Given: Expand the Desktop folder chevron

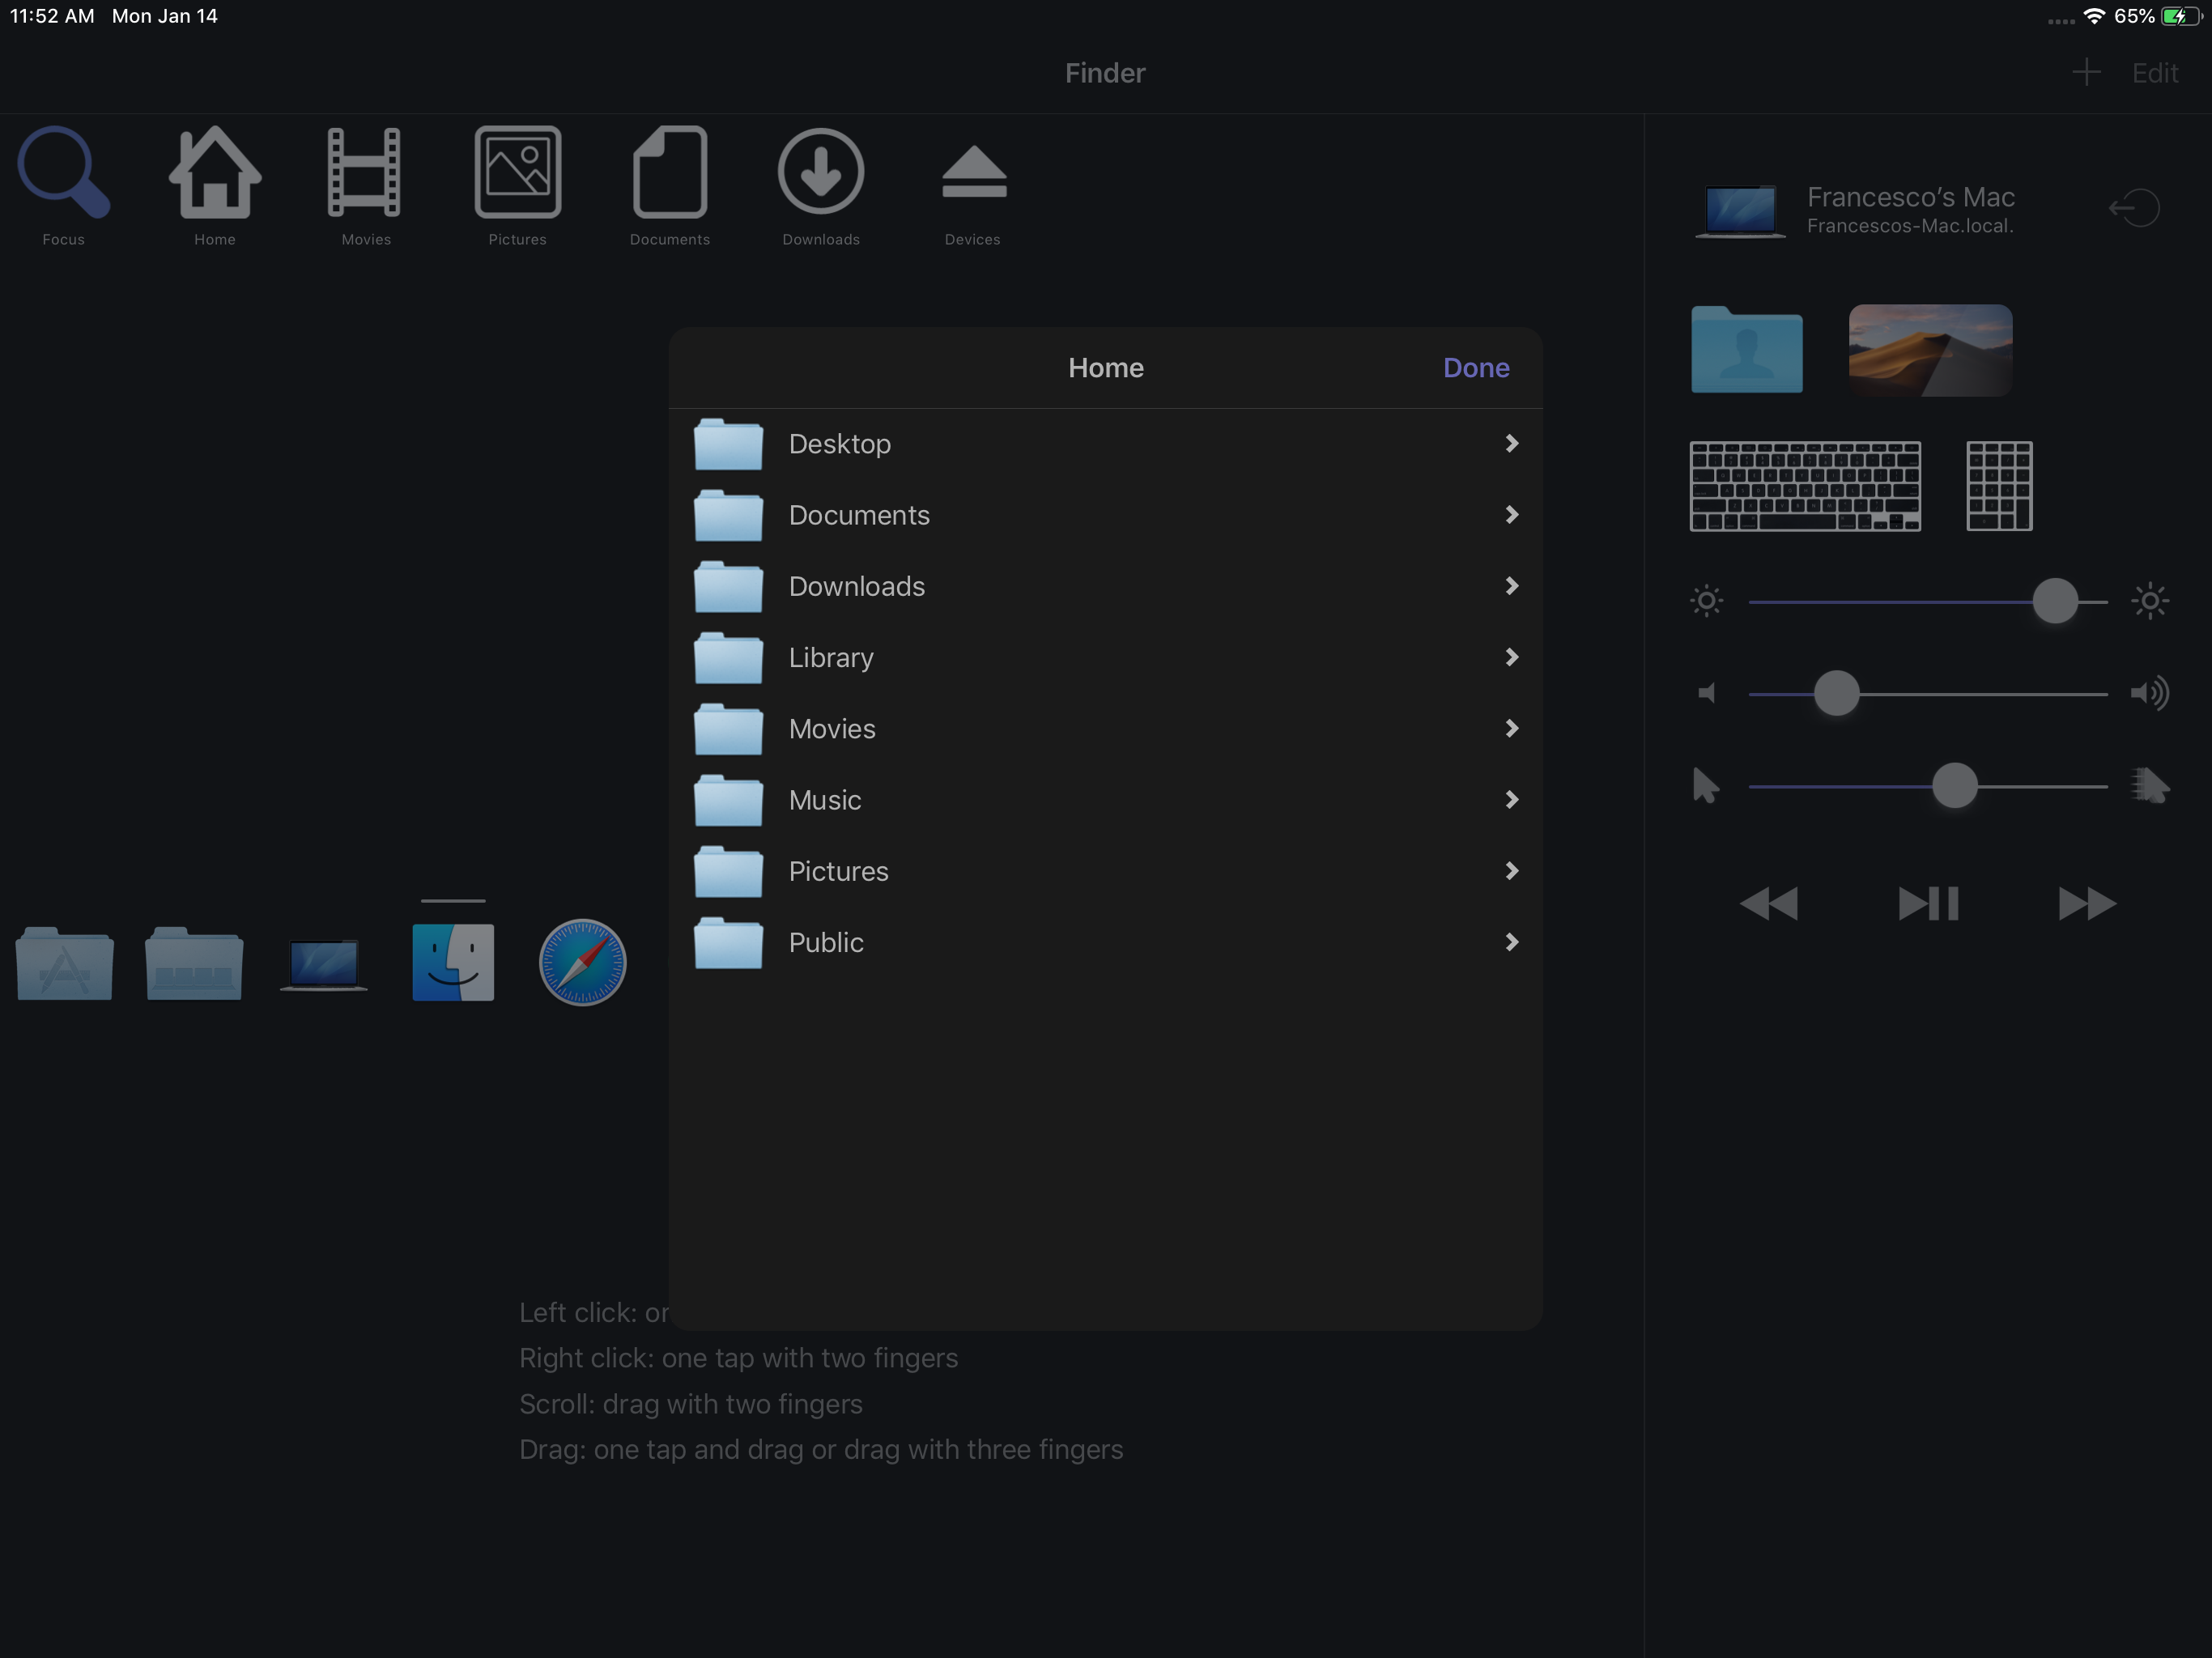Looking at the screenshot, I should pos(1511,444).
